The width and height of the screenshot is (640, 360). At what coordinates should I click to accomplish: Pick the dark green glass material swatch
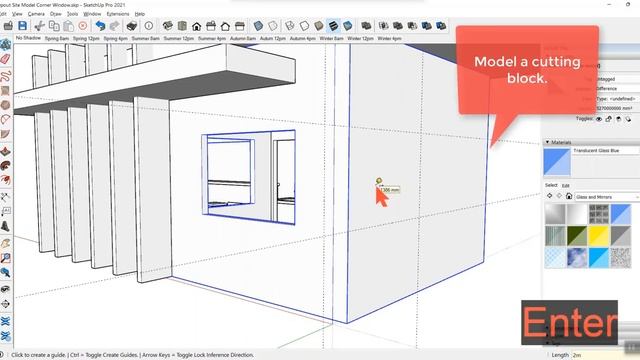pyautogui.click(x=577, y=236)
